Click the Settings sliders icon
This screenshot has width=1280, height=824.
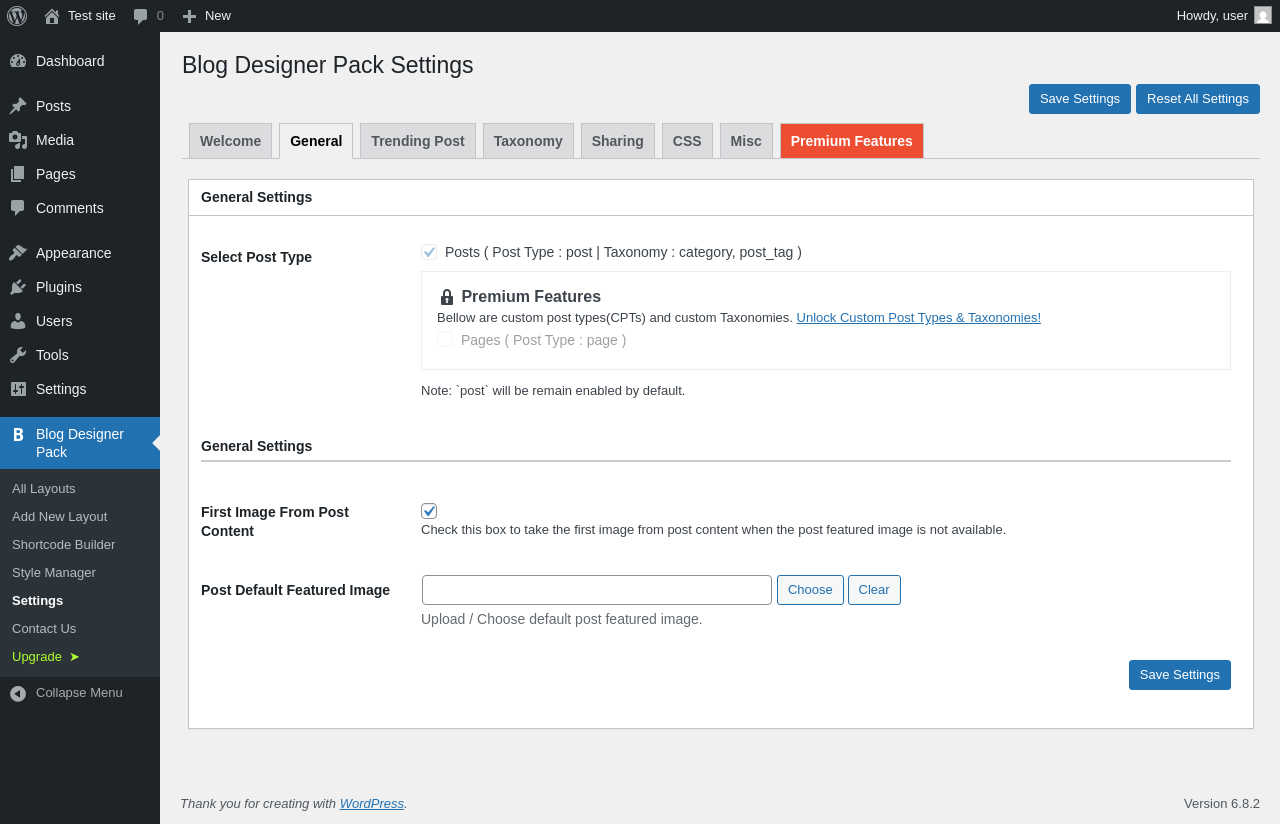(18, 389)
